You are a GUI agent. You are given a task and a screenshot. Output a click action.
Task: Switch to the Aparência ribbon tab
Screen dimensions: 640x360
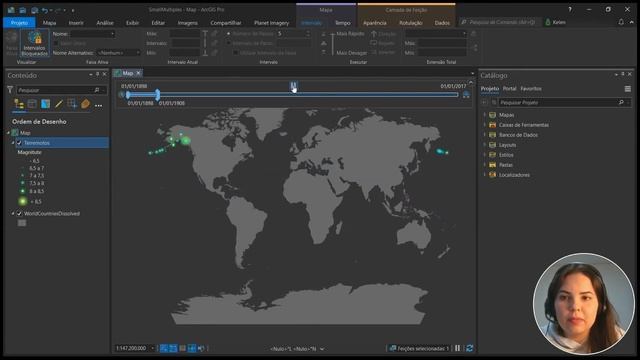[x=375, y=23]
